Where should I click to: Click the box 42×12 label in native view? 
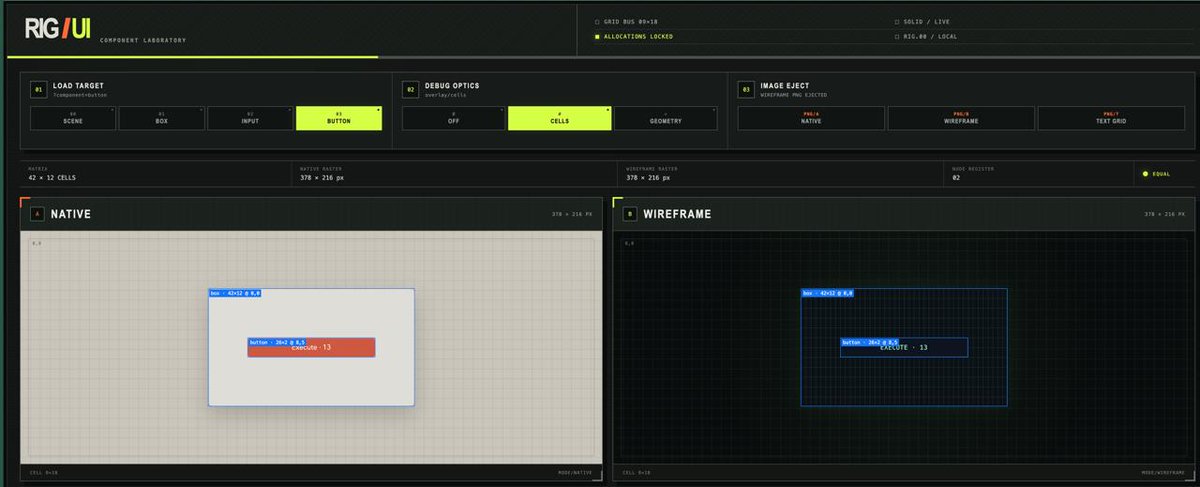click(x=235, y=293)
